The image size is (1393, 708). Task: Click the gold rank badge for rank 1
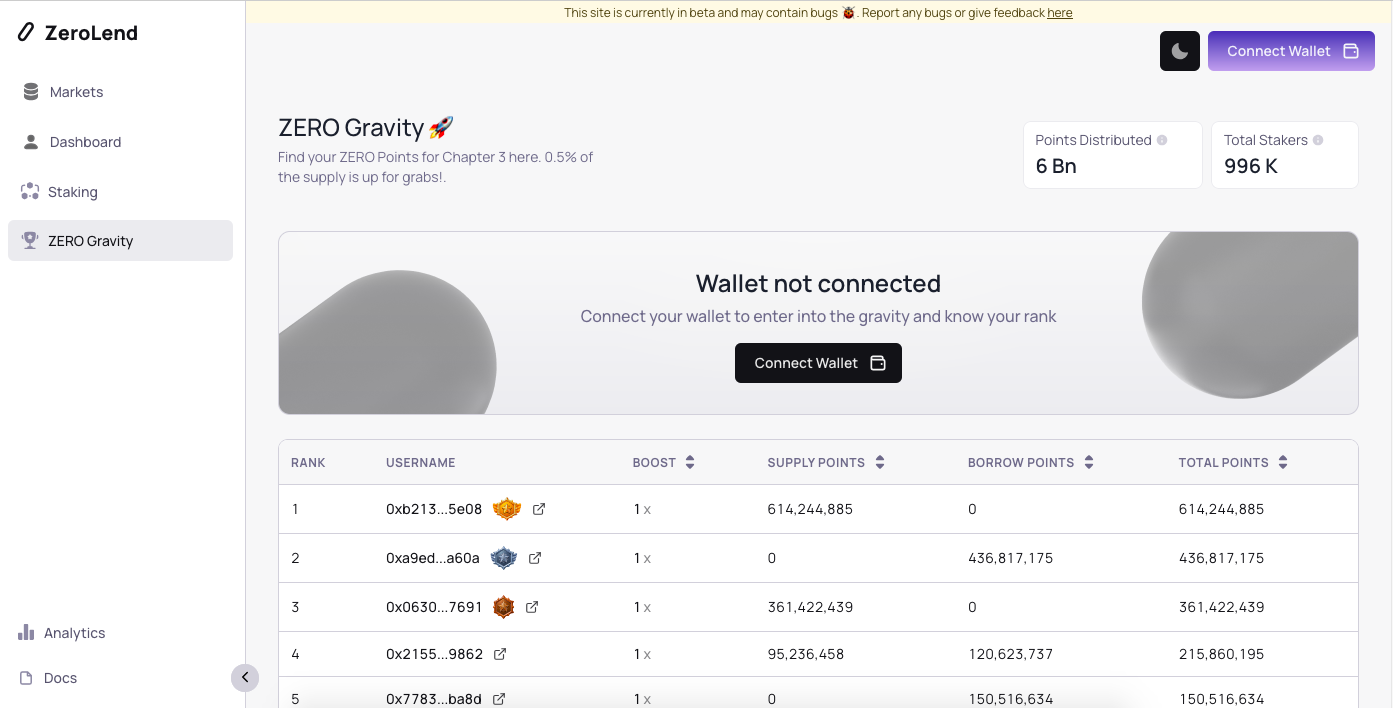pos(507,509)
